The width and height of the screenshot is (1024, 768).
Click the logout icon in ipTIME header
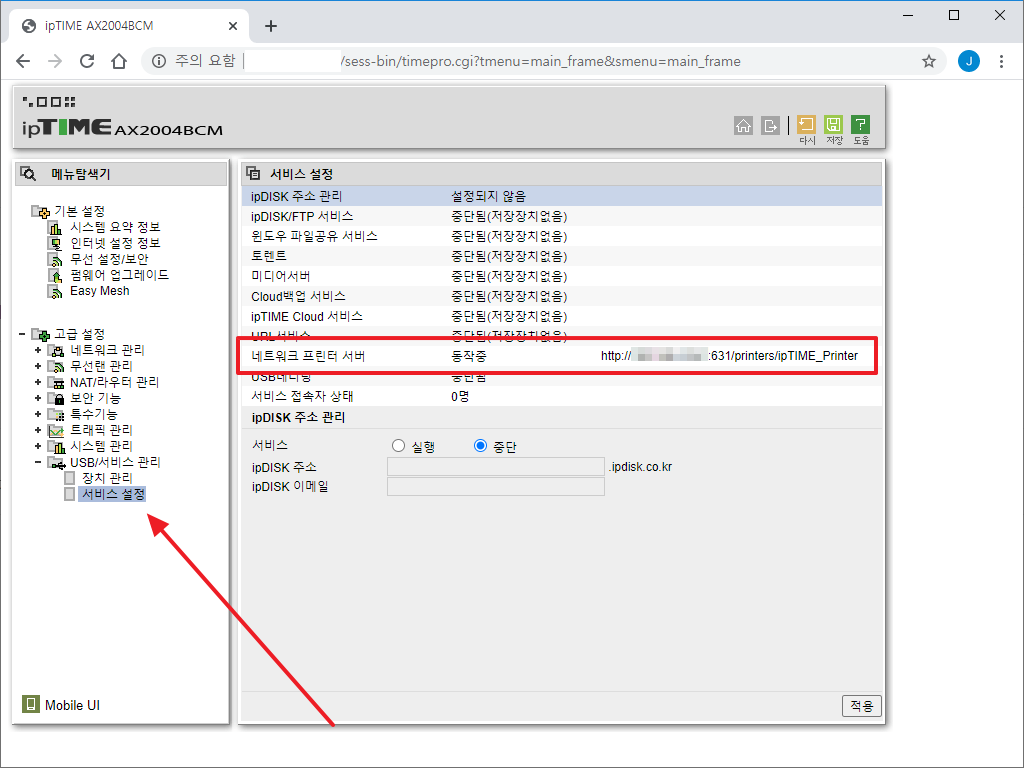(770, 125)
